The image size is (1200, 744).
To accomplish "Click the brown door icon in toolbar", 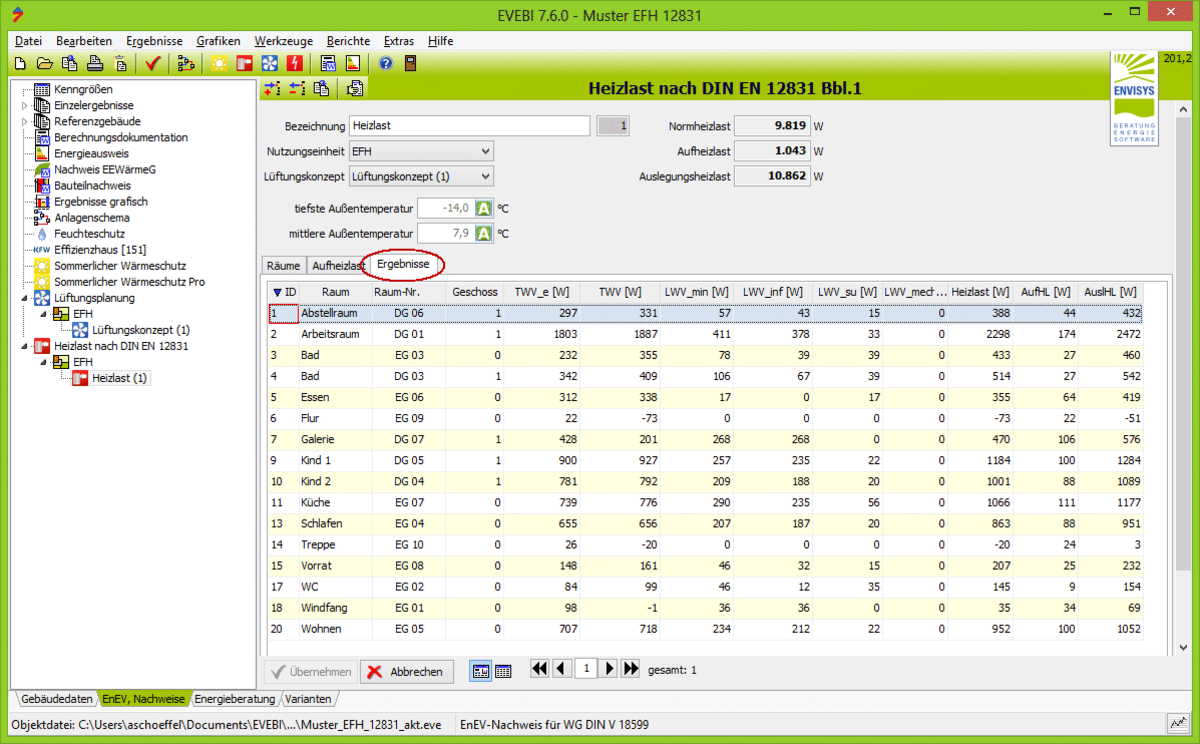I will [x=410, y=63].
